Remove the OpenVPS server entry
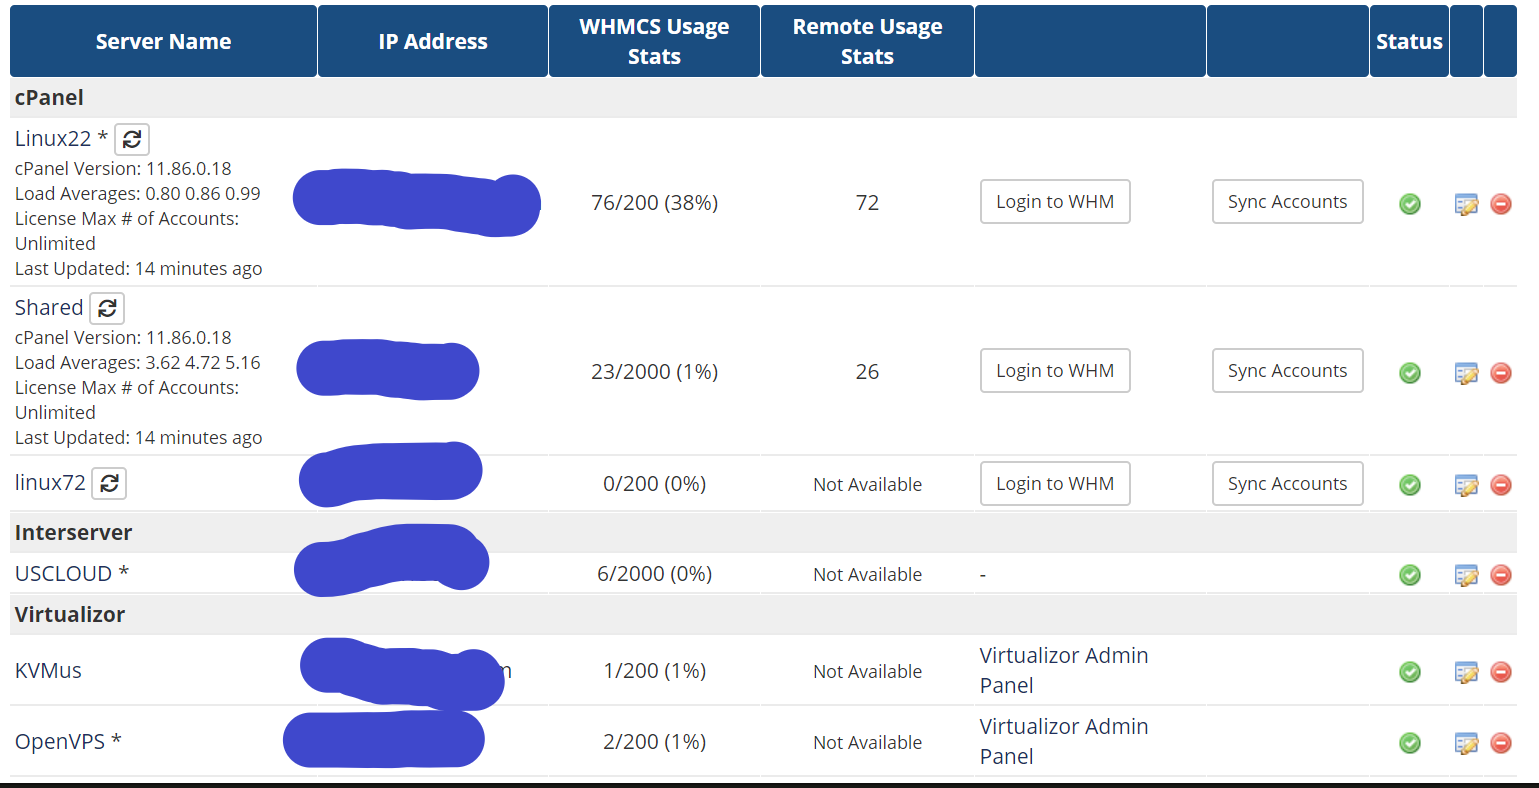 1501,743
